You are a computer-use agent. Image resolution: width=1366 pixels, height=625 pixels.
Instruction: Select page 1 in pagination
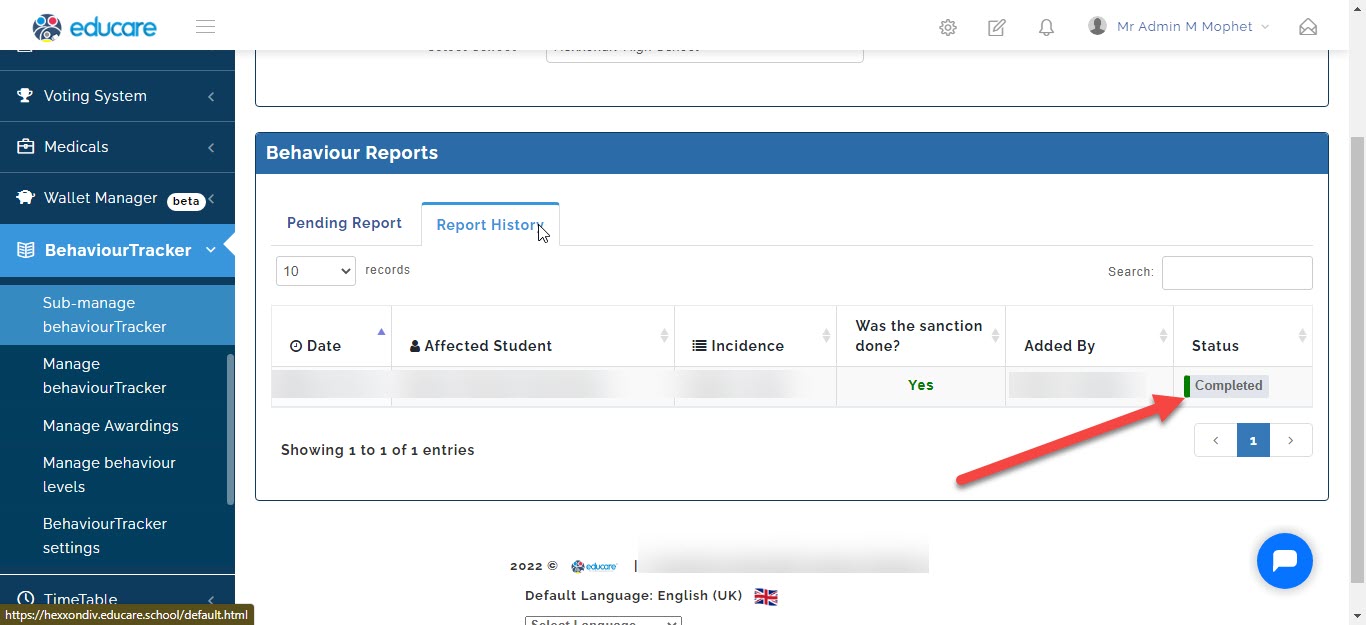pos(1253,440)
